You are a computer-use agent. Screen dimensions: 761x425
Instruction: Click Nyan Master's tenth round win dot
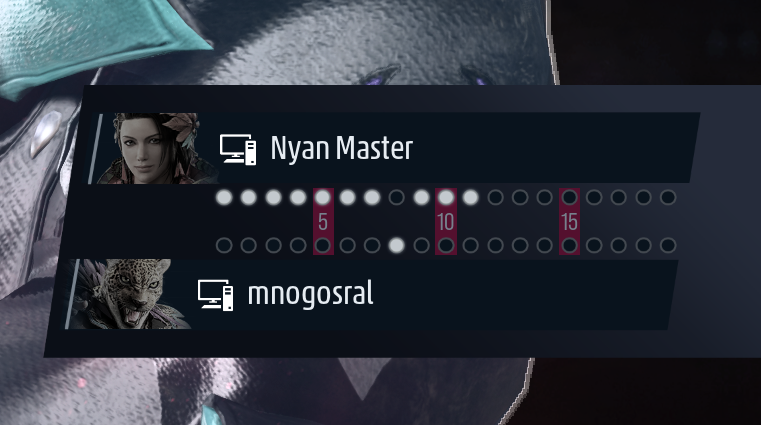click(x=446, y=197)
